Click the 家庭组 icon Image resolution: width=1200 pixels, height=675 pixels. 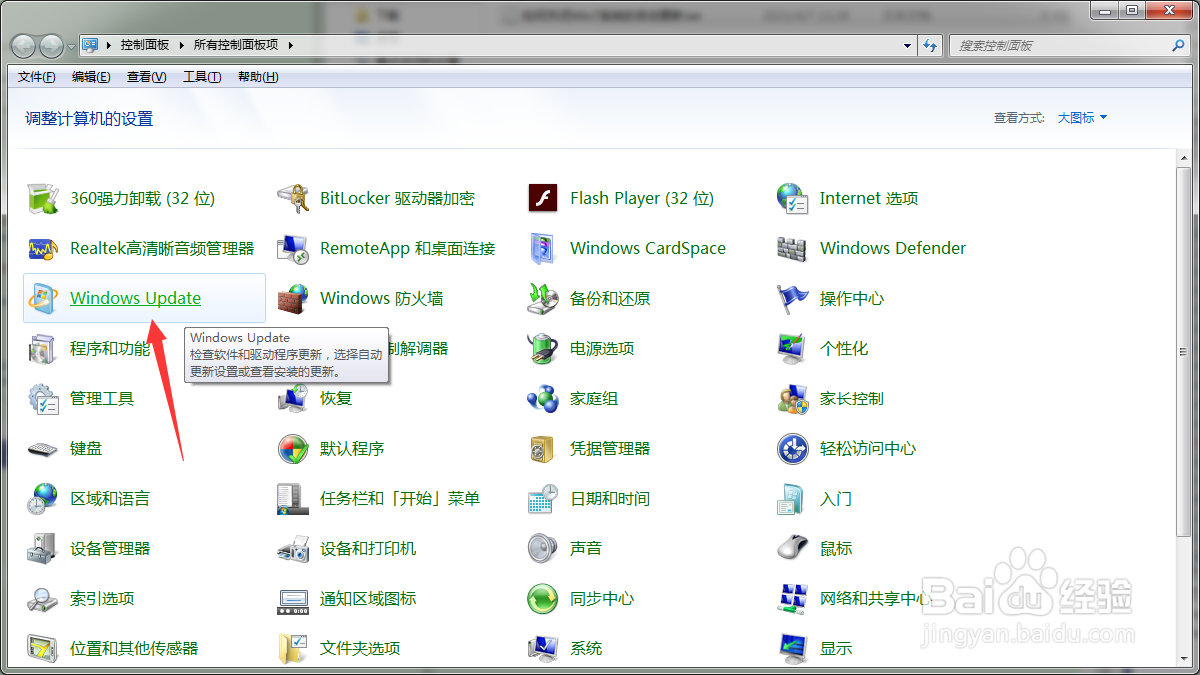(x=543, y=398)
